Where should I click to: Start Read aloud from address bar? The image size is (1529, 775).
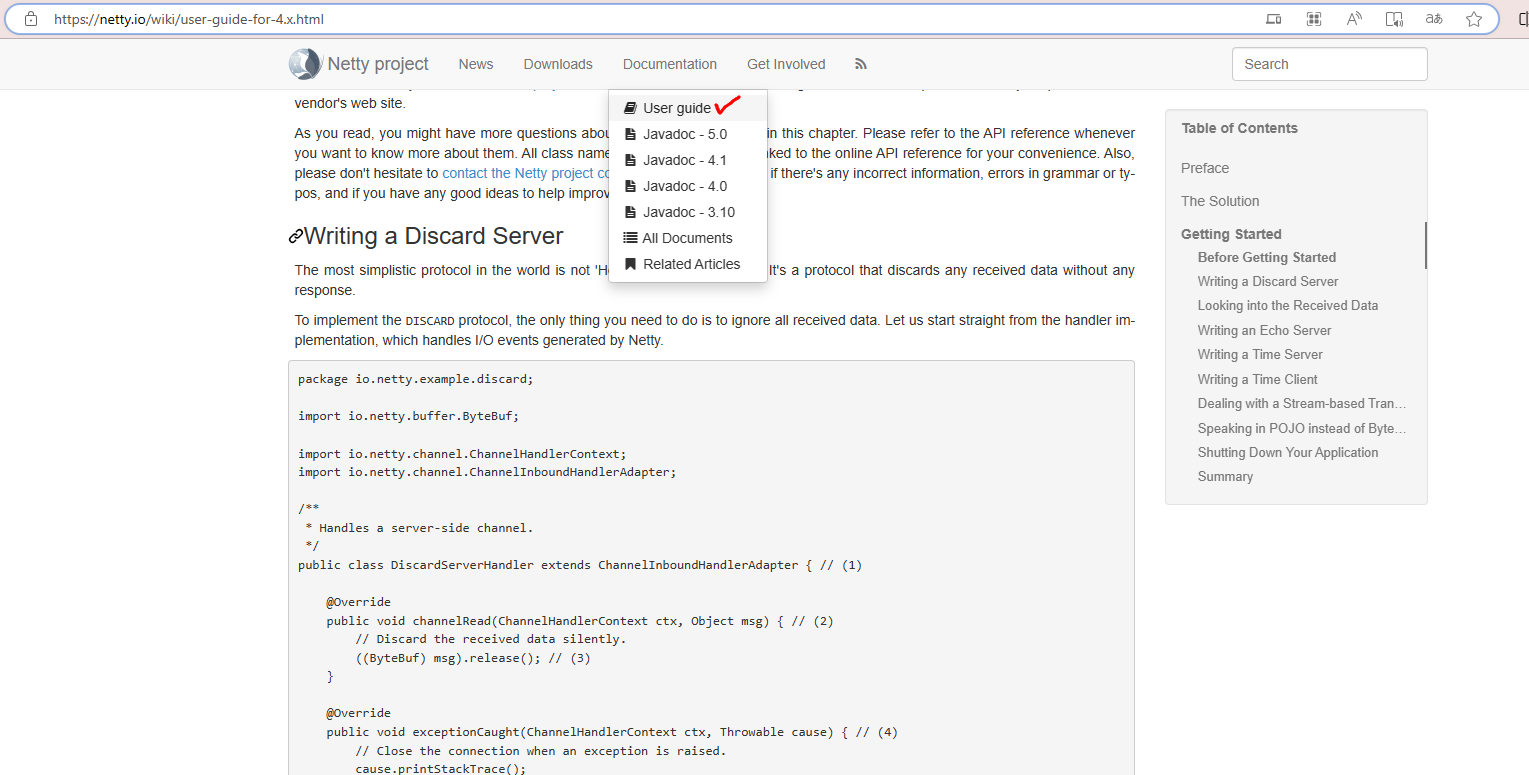pos(1354,19)
